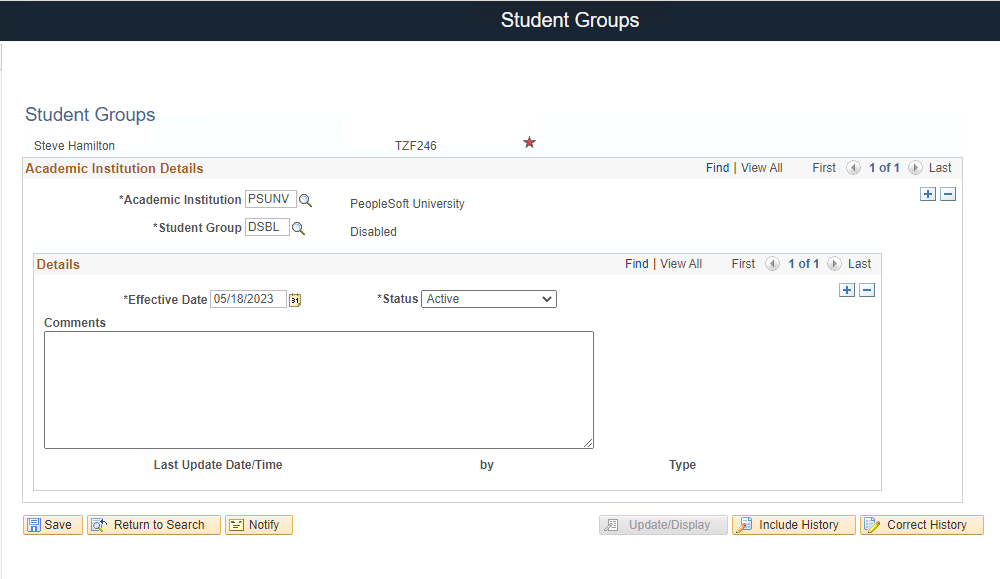
Task: Add a new Academic Institution row
Action: (x=928, y=194)
